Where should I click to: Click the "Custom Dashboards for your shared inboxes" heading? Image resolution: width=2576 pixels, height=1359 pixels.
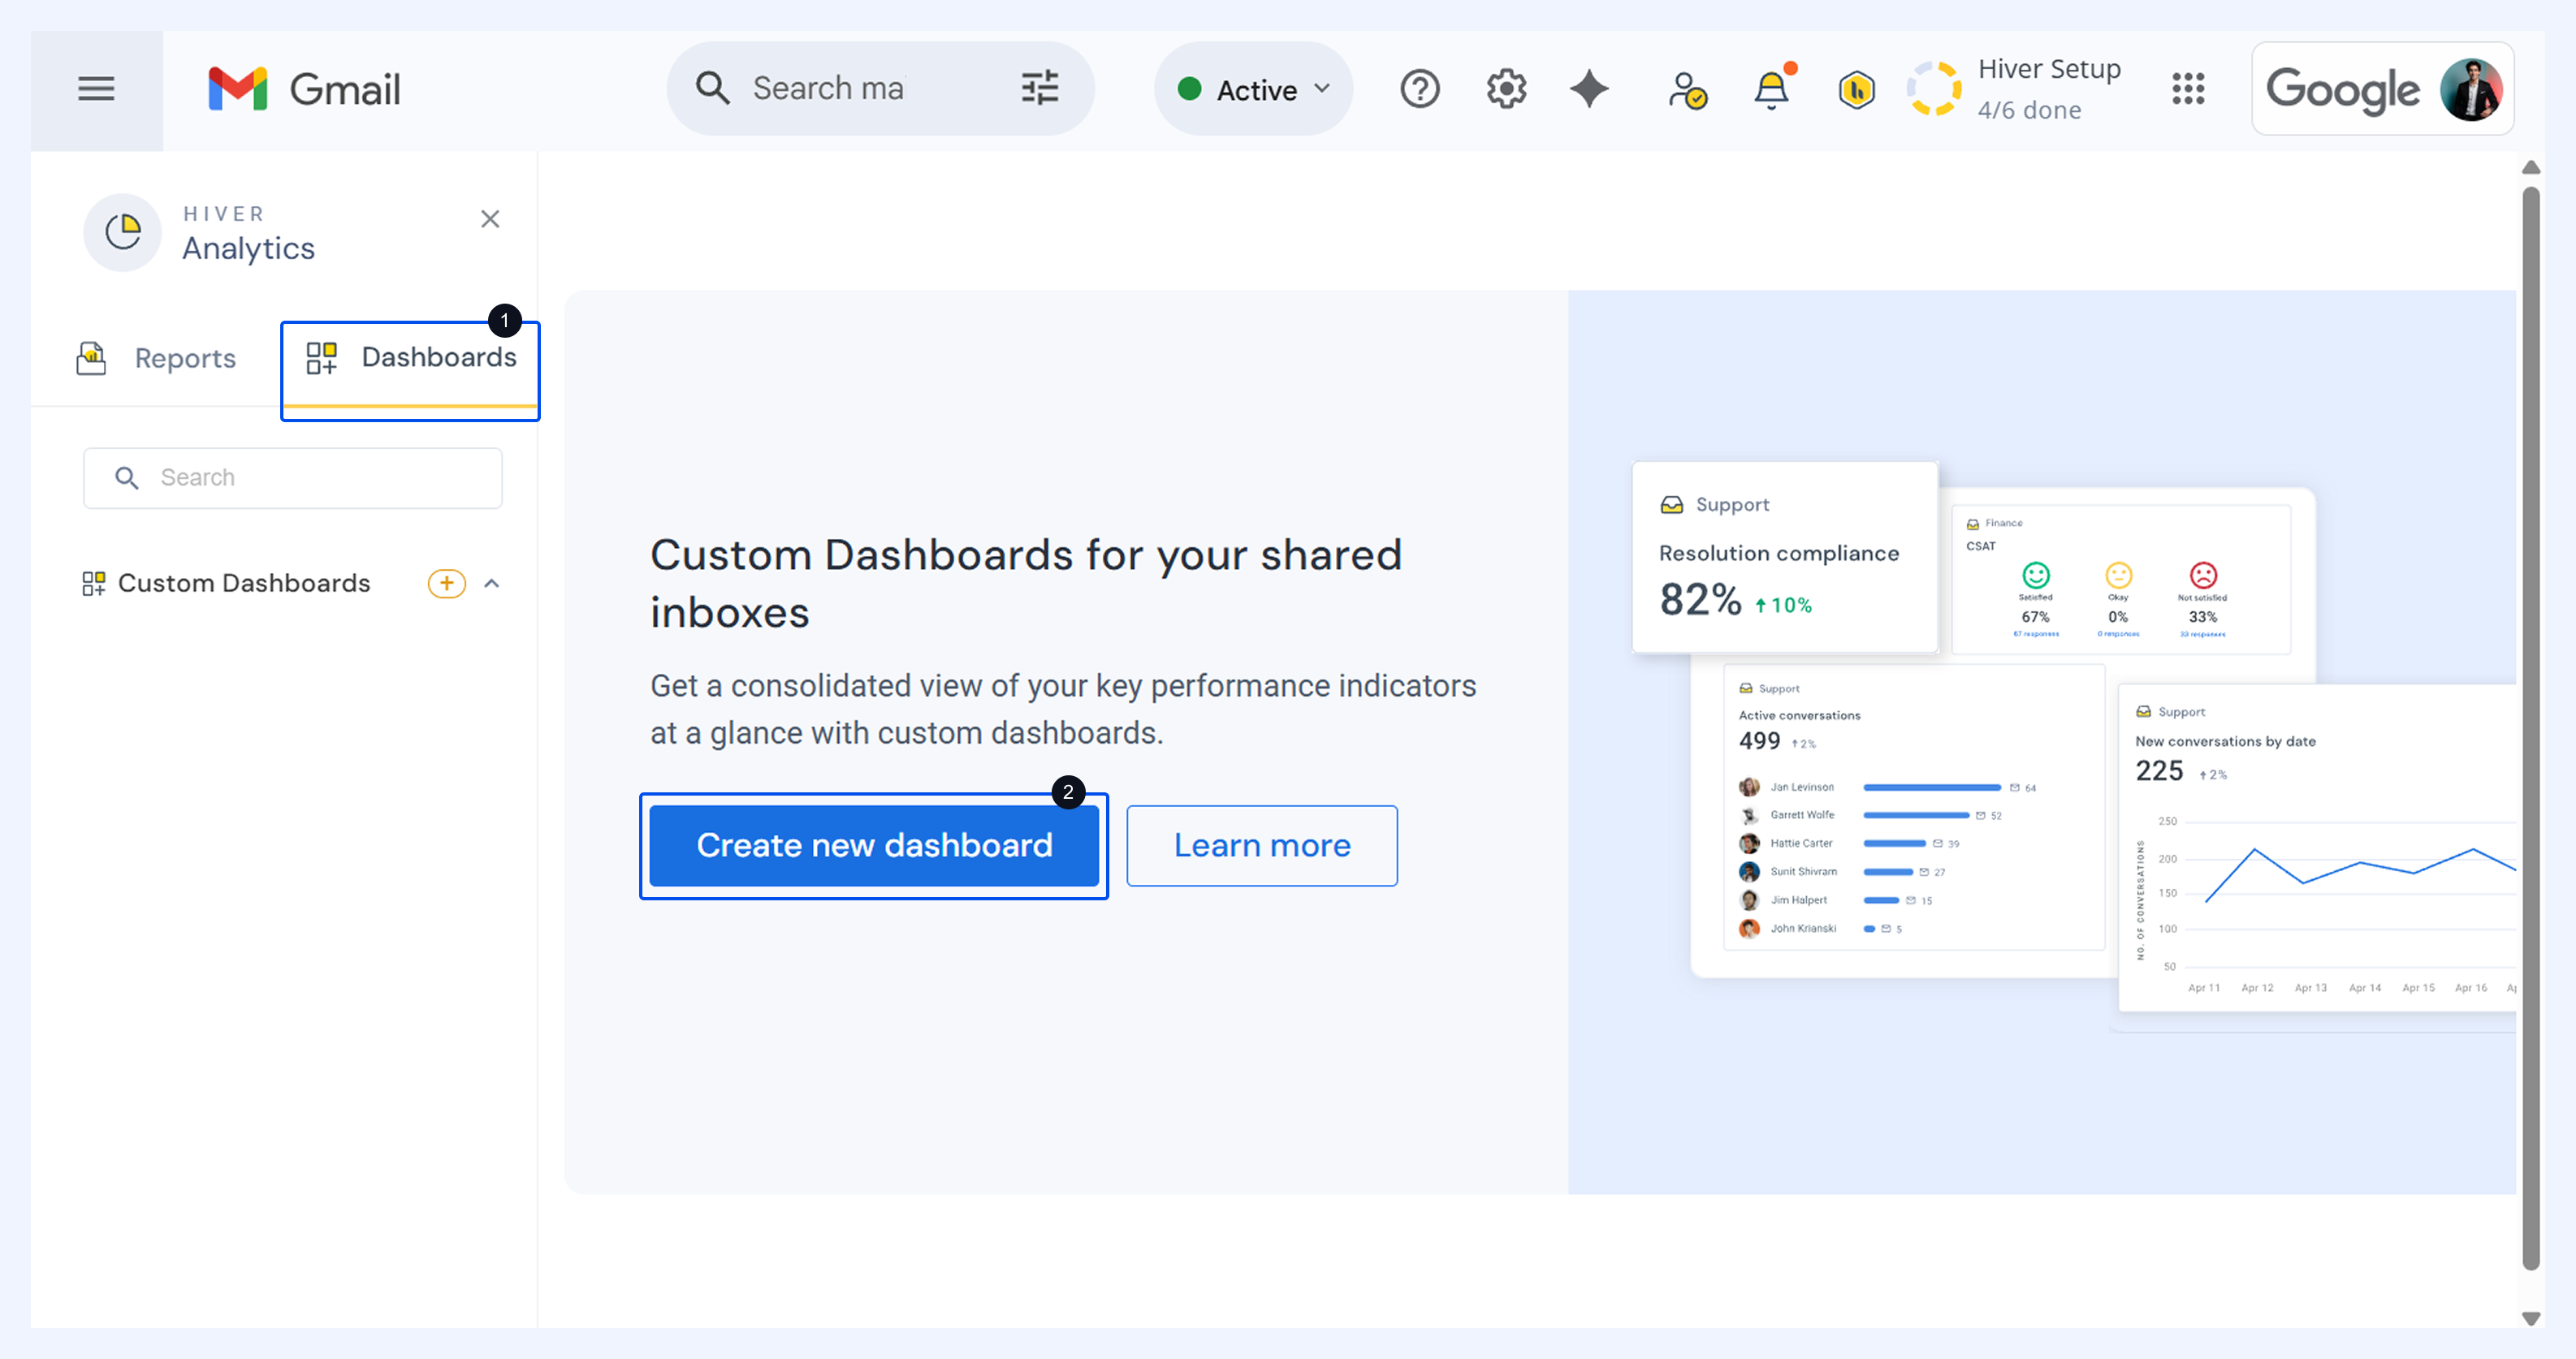[x=1026, y=583]
